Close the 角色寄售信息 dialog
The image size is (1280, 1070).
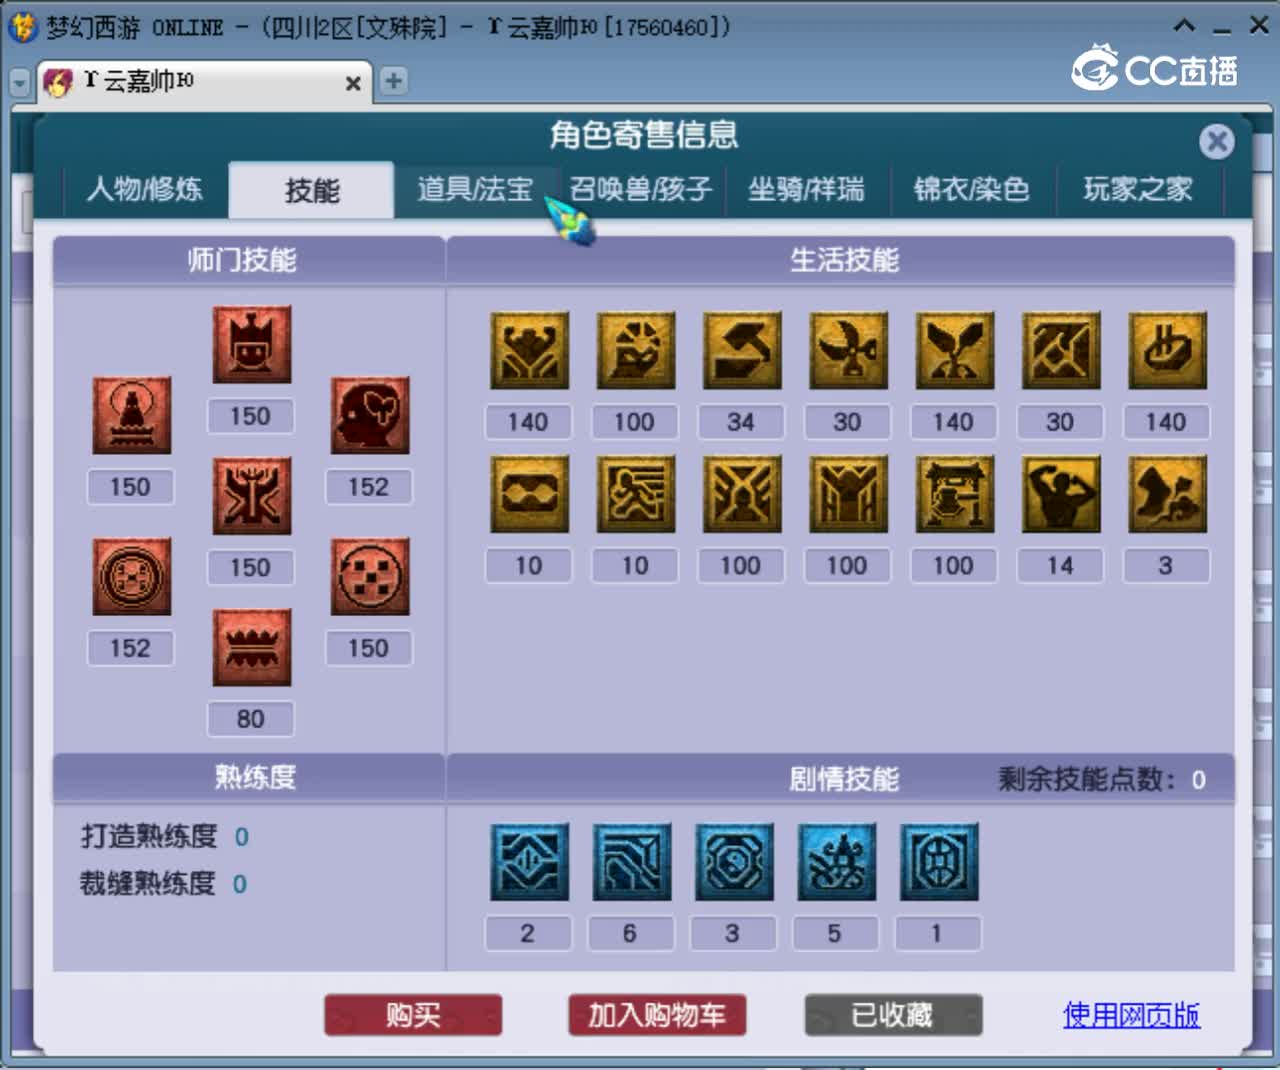tap(1217, 142)
